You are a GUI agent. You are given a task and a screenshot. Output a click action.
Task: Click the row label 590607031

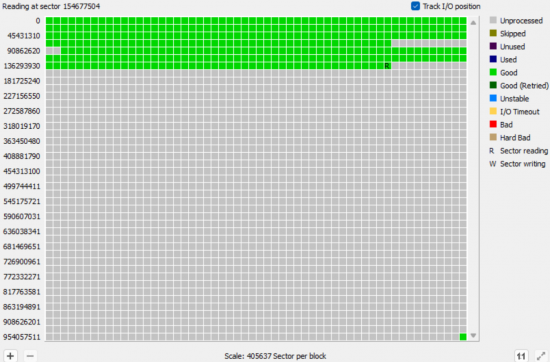pos(22,216)
